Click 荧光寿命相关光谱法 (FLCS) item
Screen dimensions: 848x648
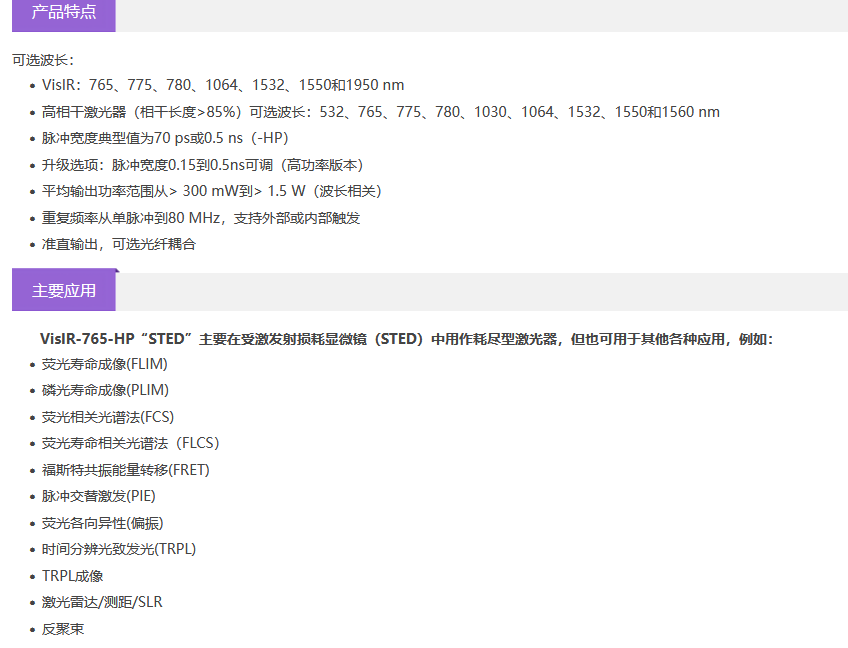pyautogui.click(x=130, y=443)
